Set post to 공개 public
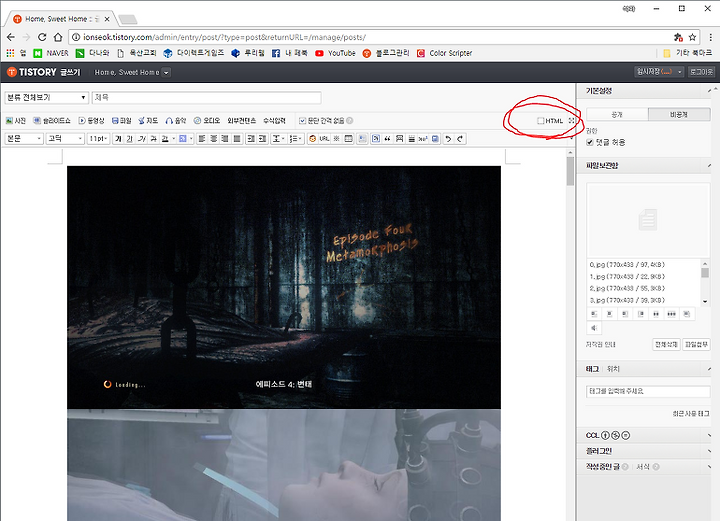Image resolution: width=720 pixels, height=521 pixels. point(617,115)
